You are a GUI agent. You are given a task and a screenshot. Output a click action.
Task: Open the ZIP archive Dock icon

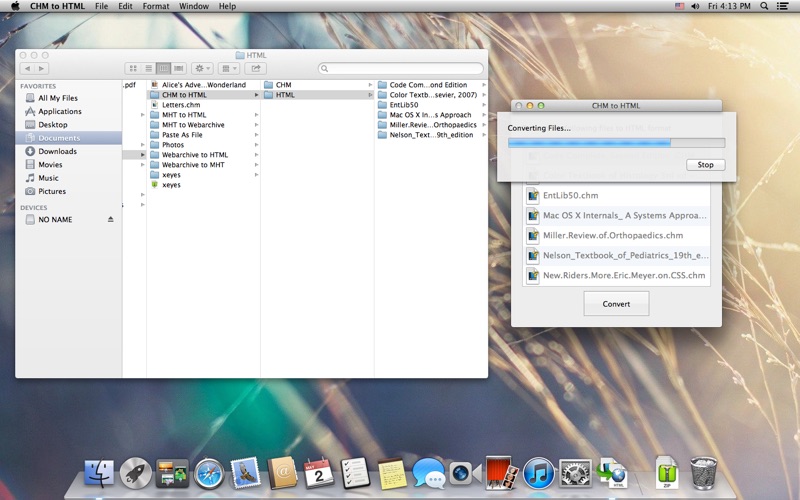(667, 473)
